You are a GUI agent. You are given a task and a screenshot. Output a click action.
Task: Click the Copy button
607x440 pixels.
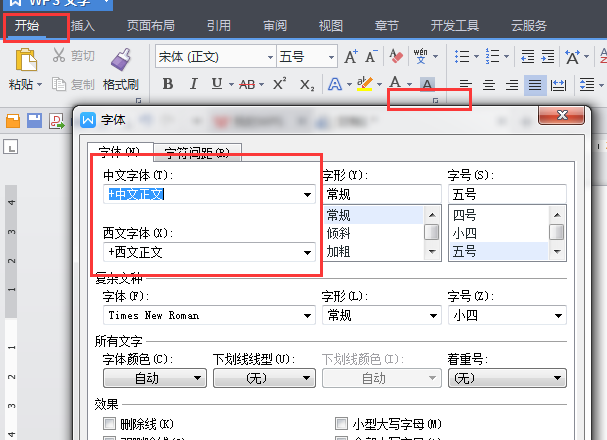pyautogui.click(x=74, y=84)
